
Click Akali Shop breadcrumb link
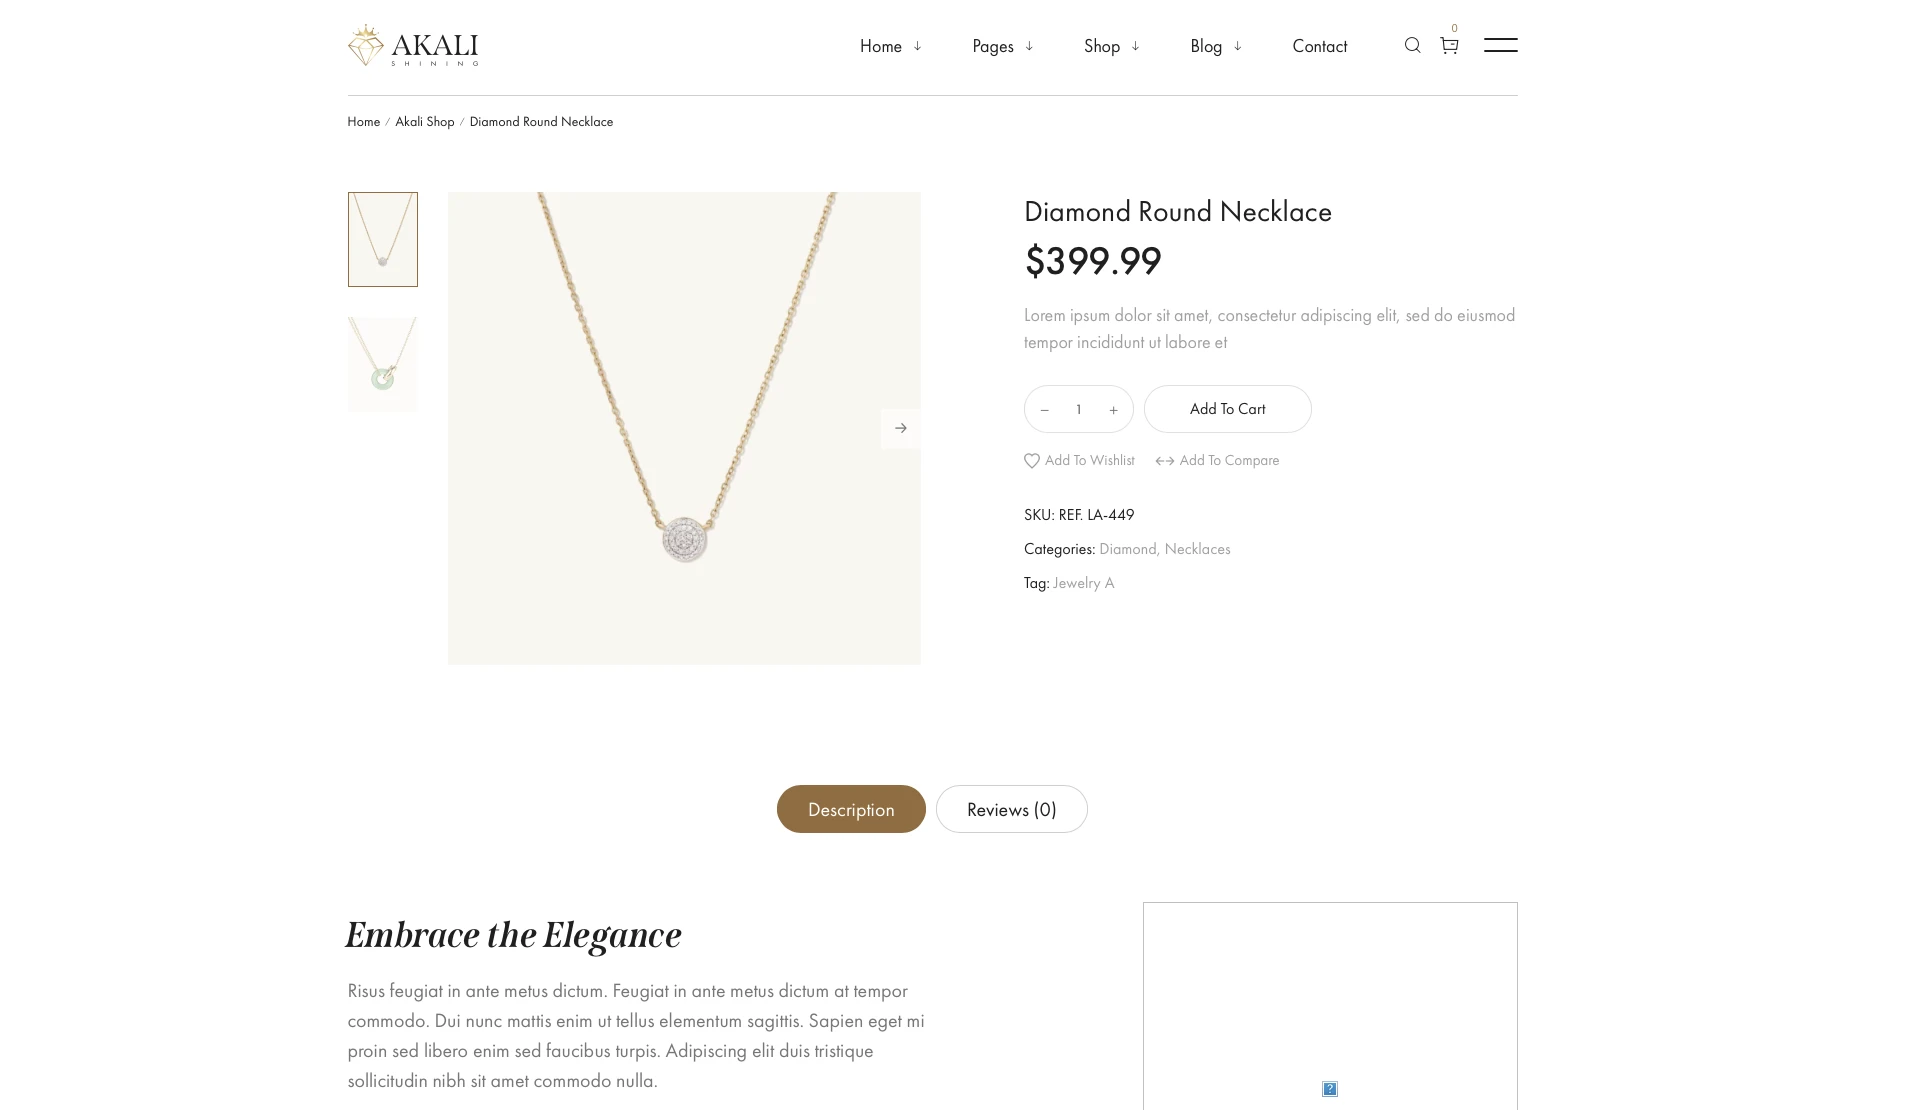(x=424, y=122)
